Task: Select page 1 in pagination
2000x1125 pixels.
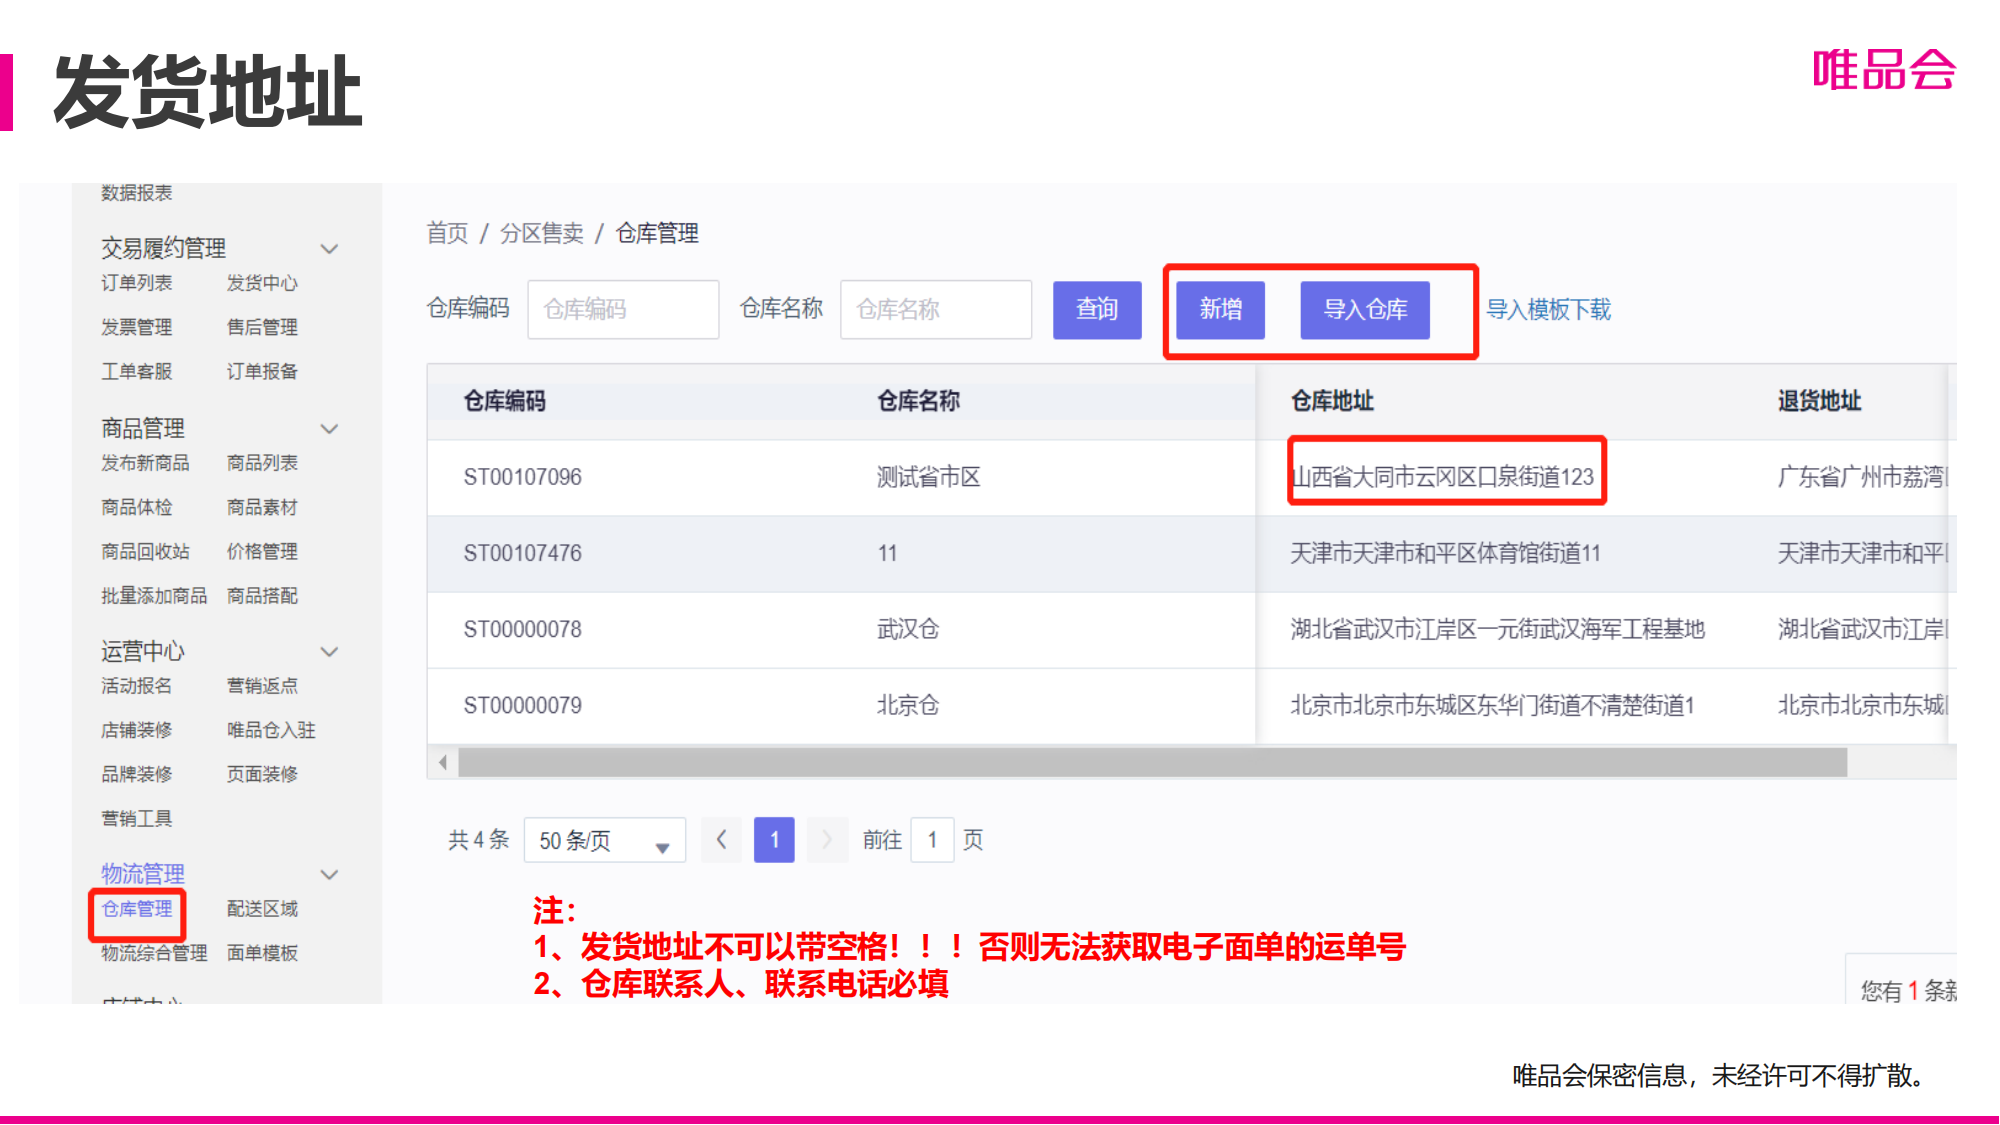Action: click(774, 840)
